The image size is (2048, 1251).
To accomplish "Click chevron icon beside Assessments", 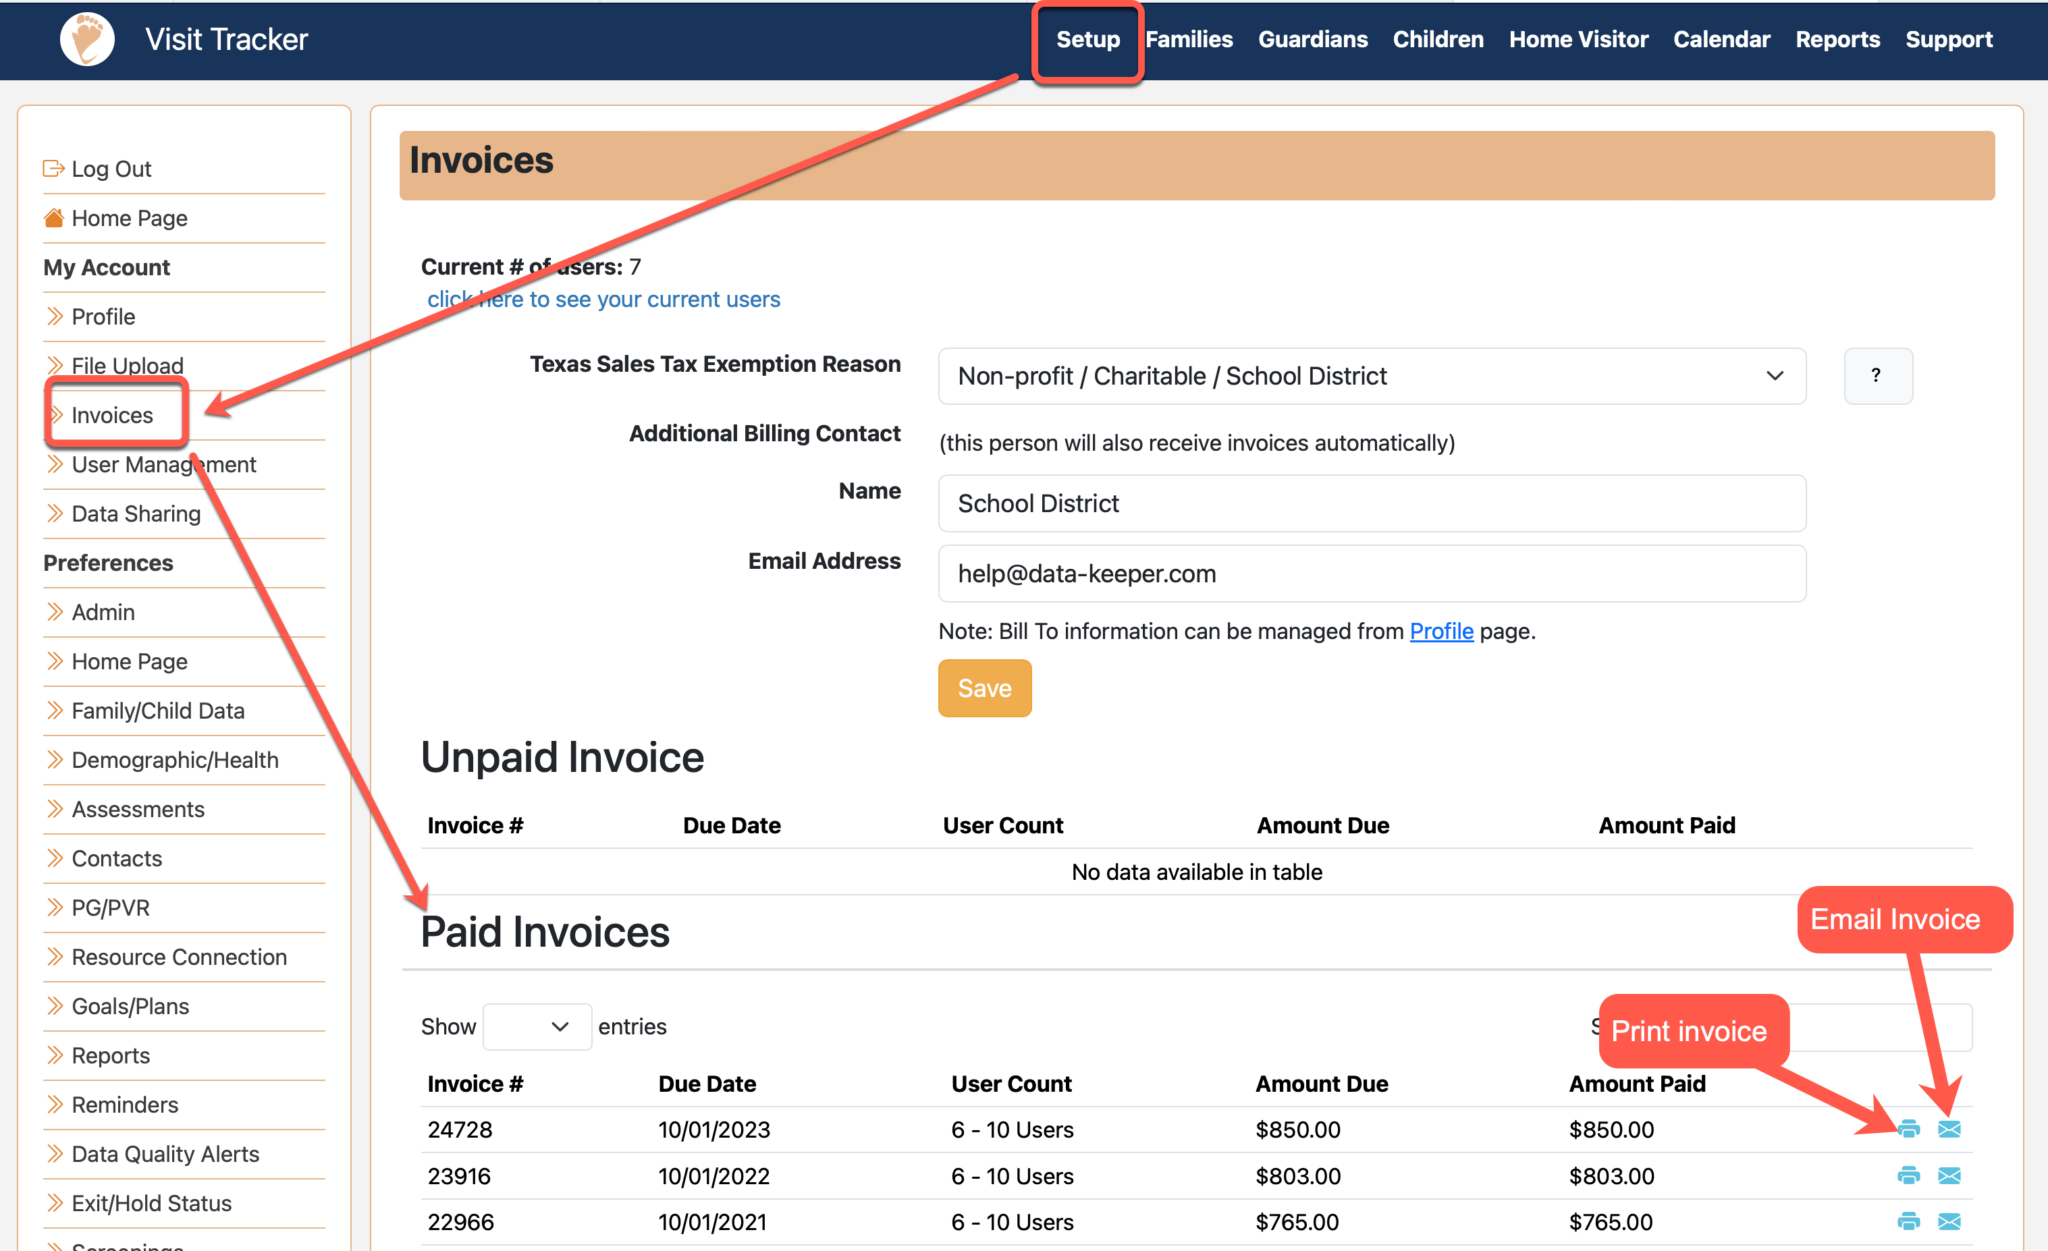I will (55, 808).
